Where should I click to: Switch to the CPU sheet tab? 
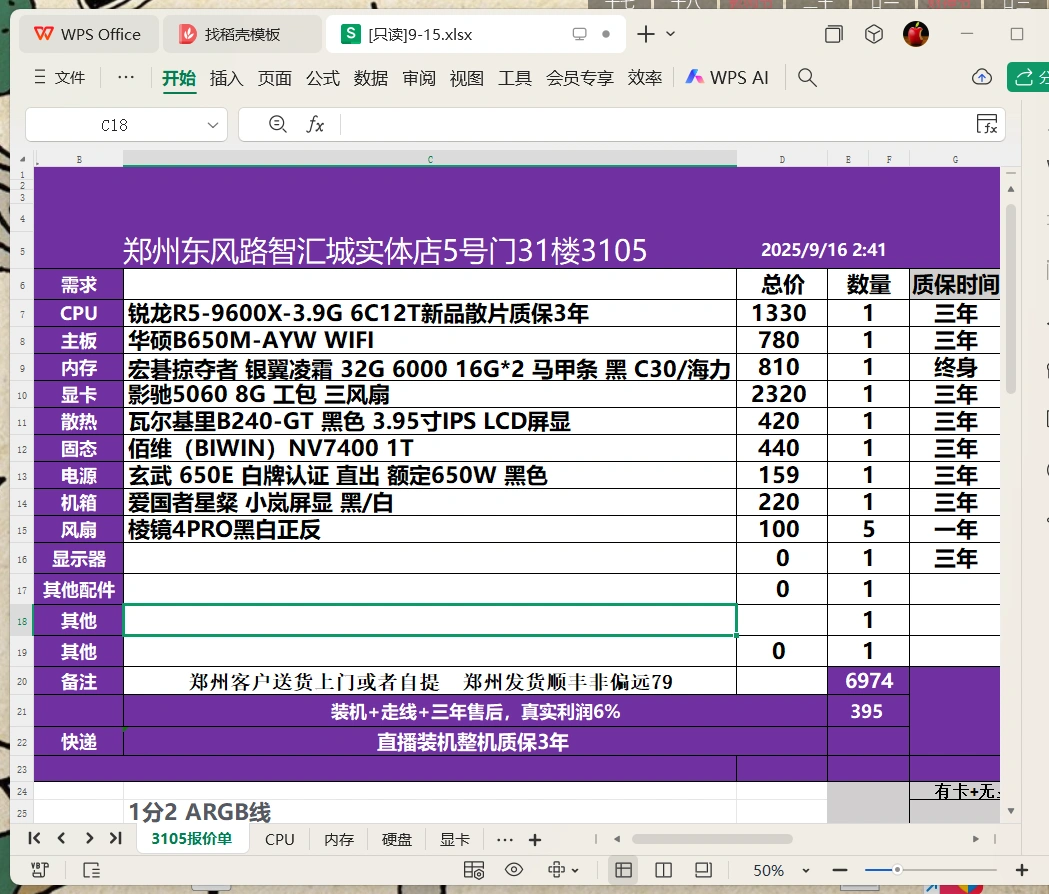click(280, 839)
